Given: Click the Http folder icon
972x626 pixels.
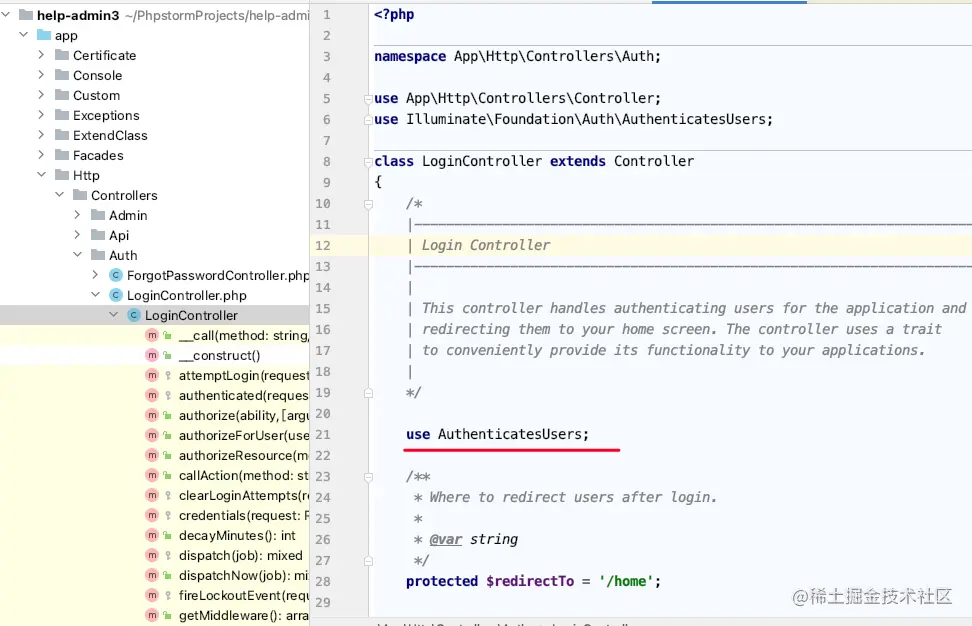Looking at the screenshot, I should pos(61,175).
